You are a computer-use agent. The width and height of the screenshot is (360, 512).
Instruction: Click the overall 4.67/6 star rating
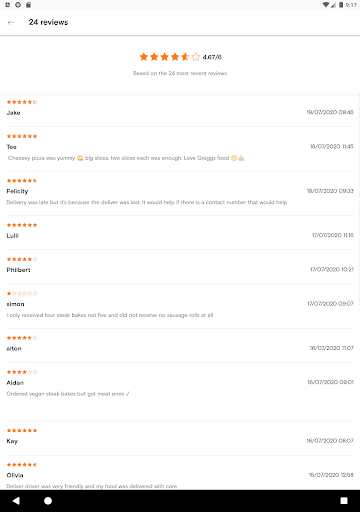pyautogui.click(x=180, y=57)
